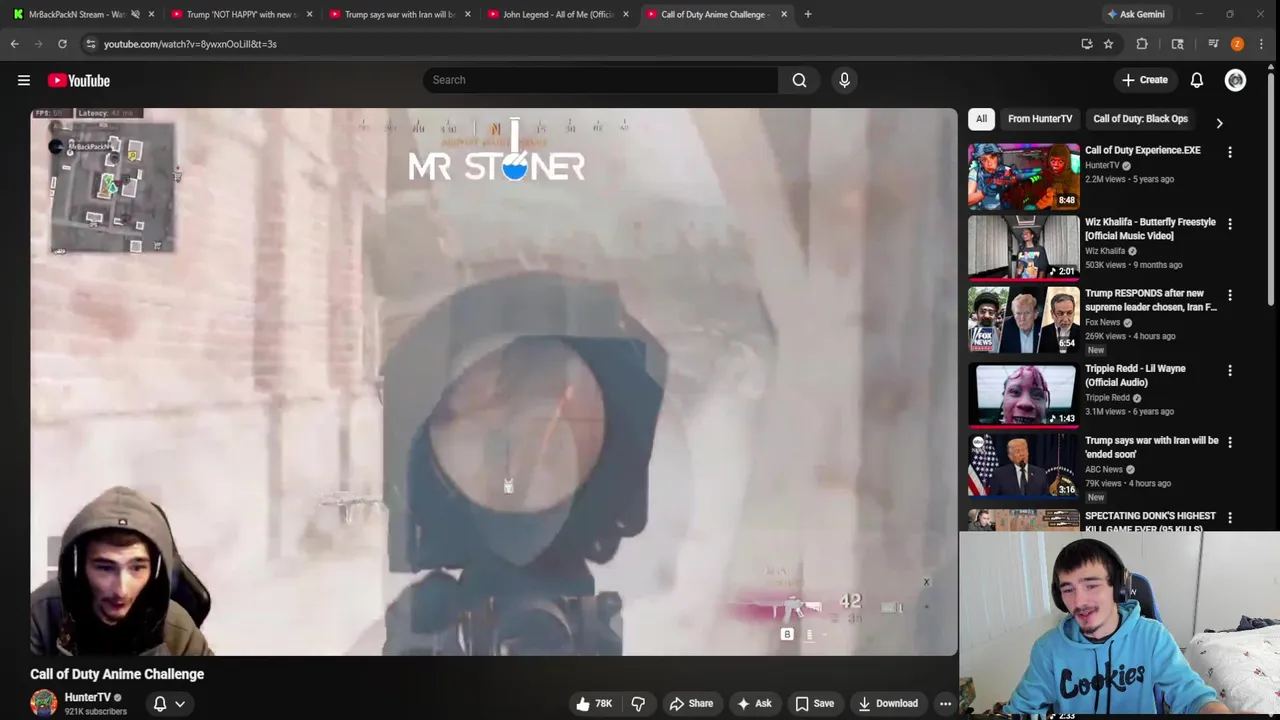Close the Call of Duty Anime Challenge tab
The height and width of the screenshot is (720, 1280).
pyautogui.click(x=784, y=14)
